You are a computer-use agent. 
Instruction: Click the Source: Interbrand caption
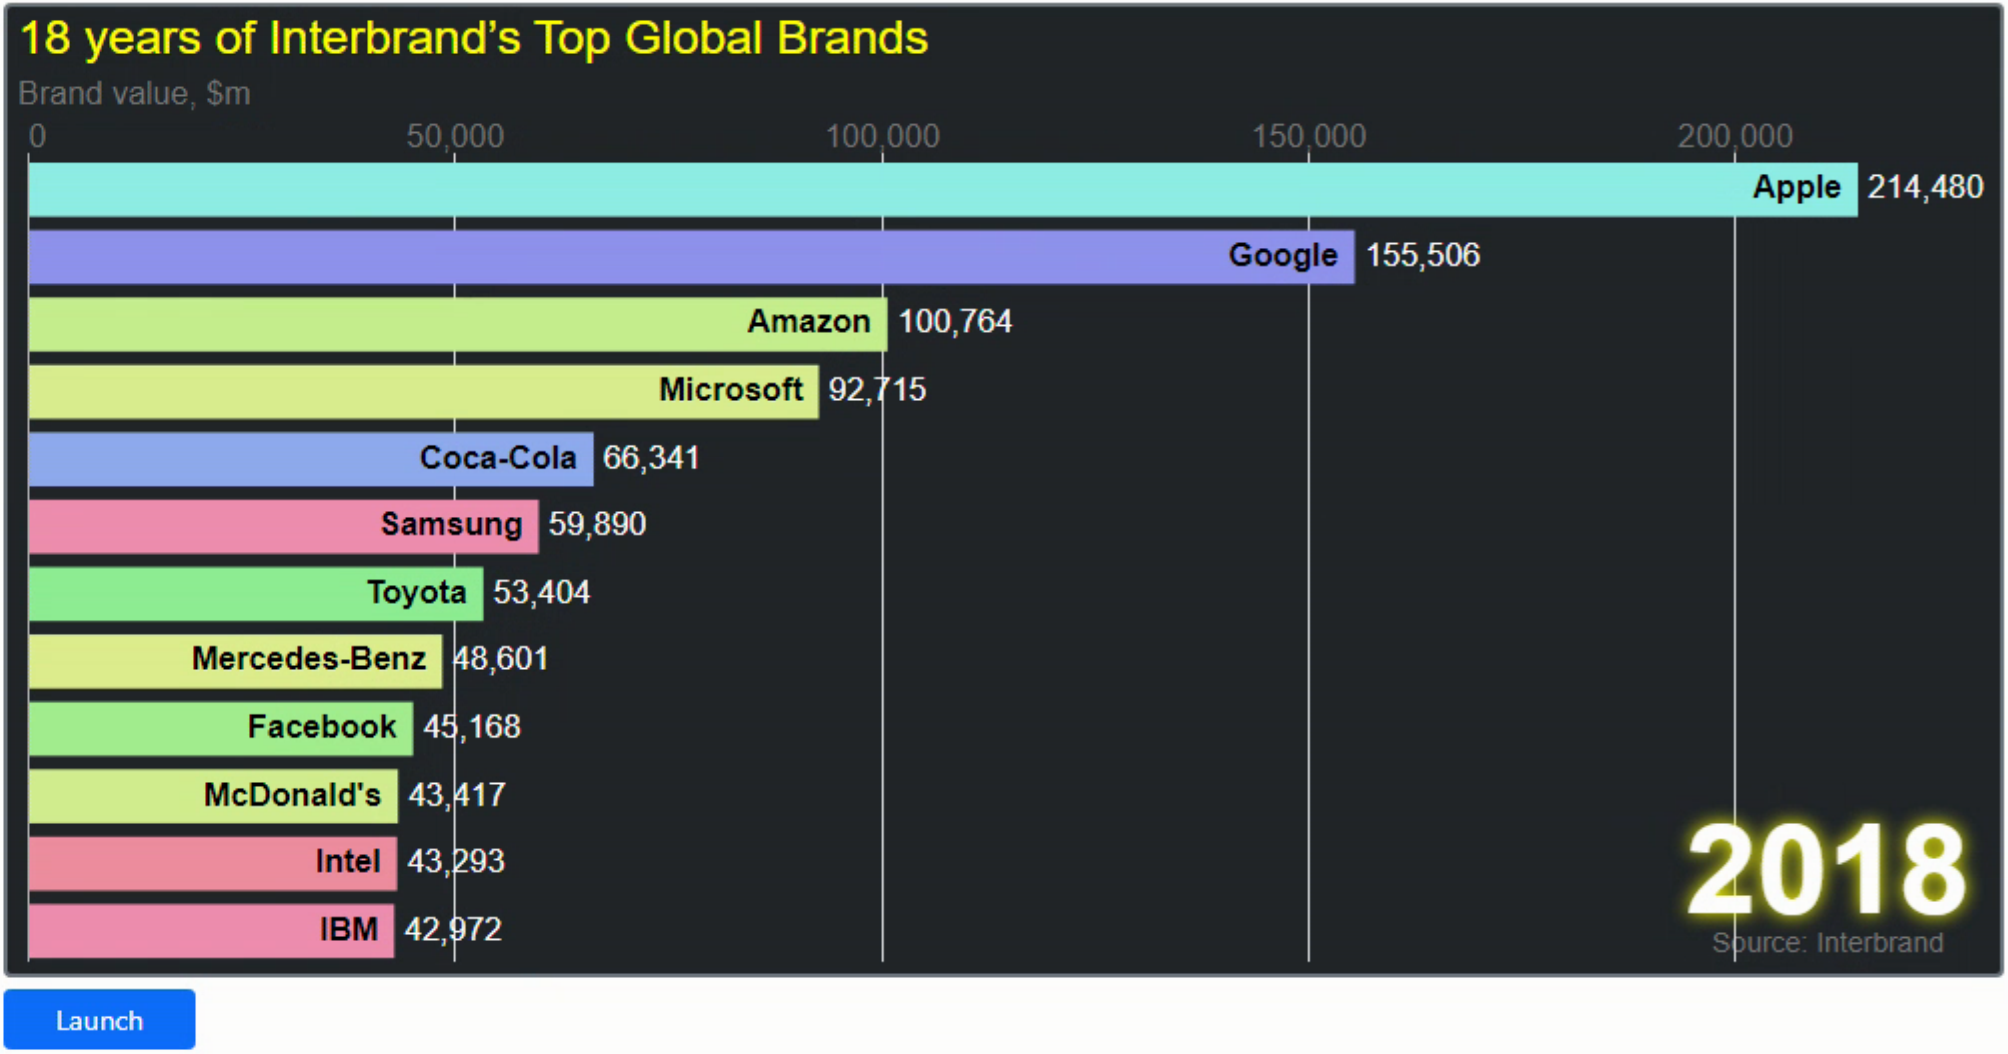[x=1827, y=942]
